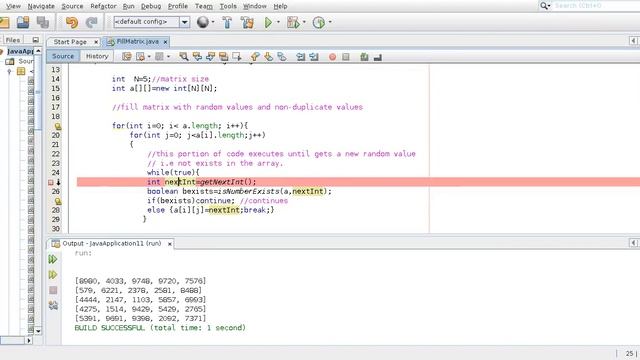Expand the Profile Project dropdown arrow
Viewport: 640px width, 360px height.
click(330, 22)
